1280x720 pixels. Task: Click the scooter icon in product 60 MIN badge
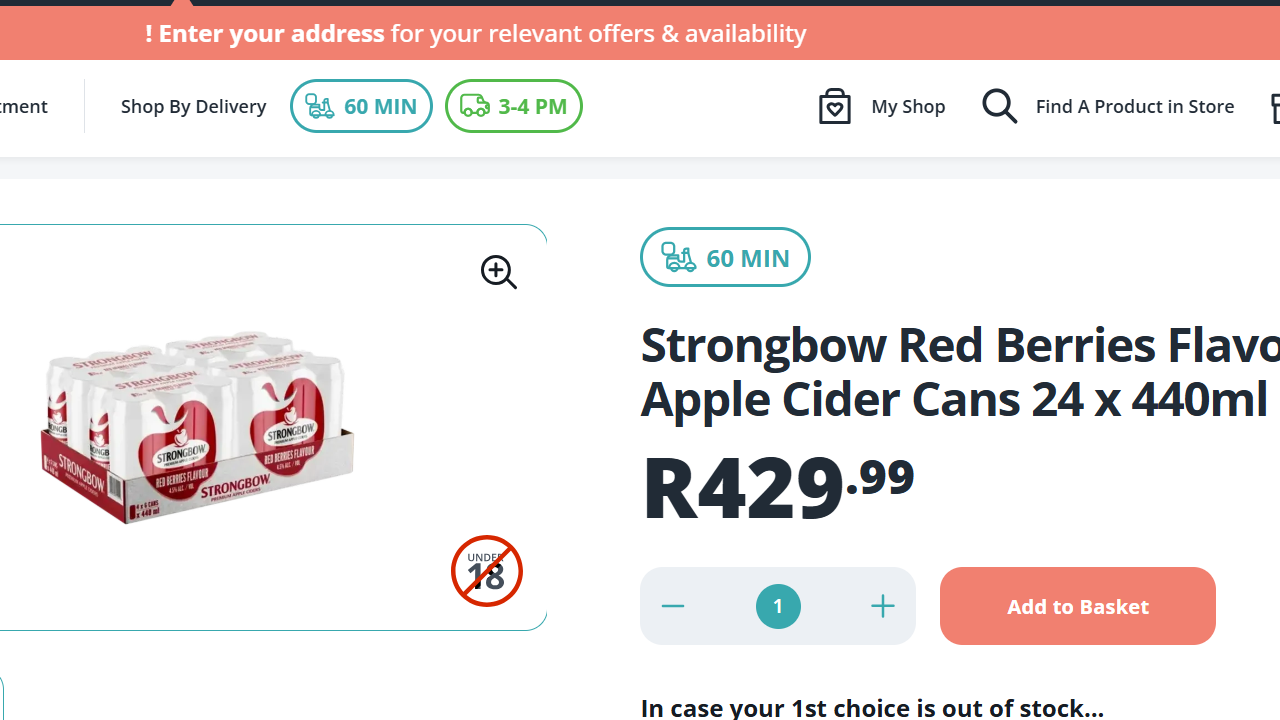pyautogui.click(x=679, y=258)
